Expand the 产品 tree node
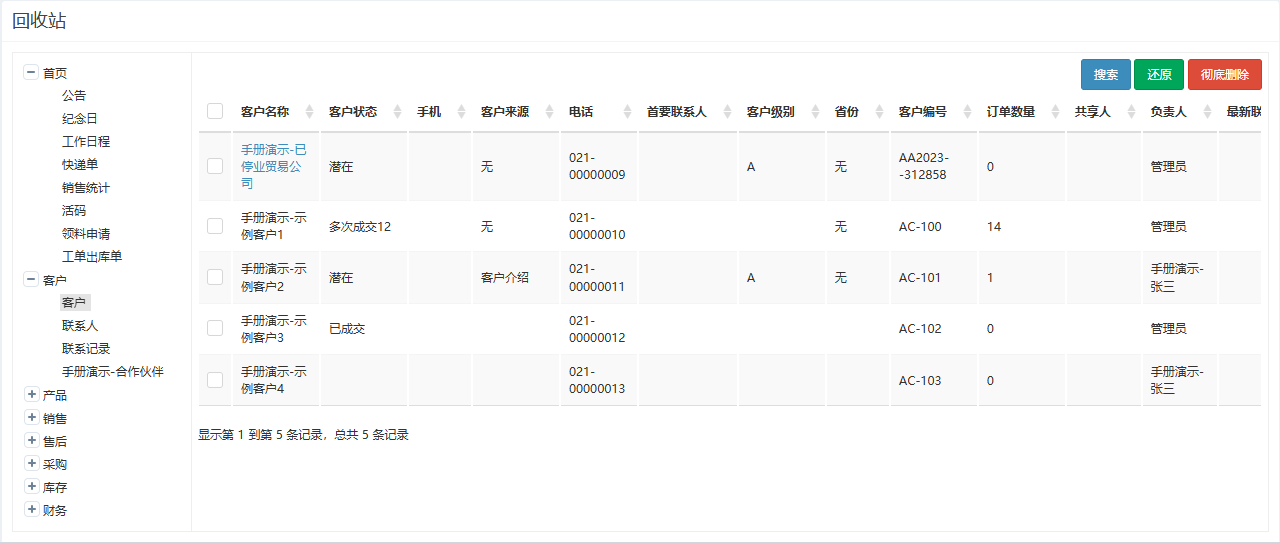This screenshot has width=1280, height=543. tap(31, 395)
